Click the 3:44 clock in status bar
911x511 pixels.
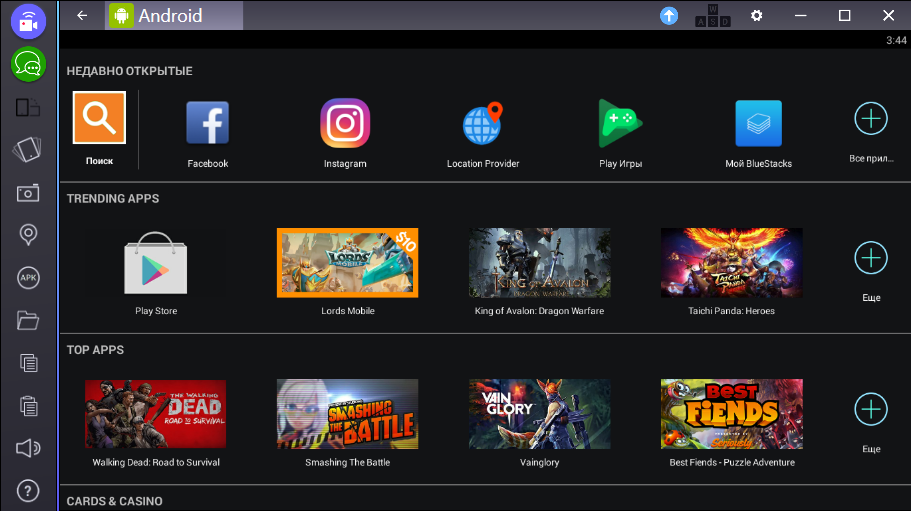[896, 40]
